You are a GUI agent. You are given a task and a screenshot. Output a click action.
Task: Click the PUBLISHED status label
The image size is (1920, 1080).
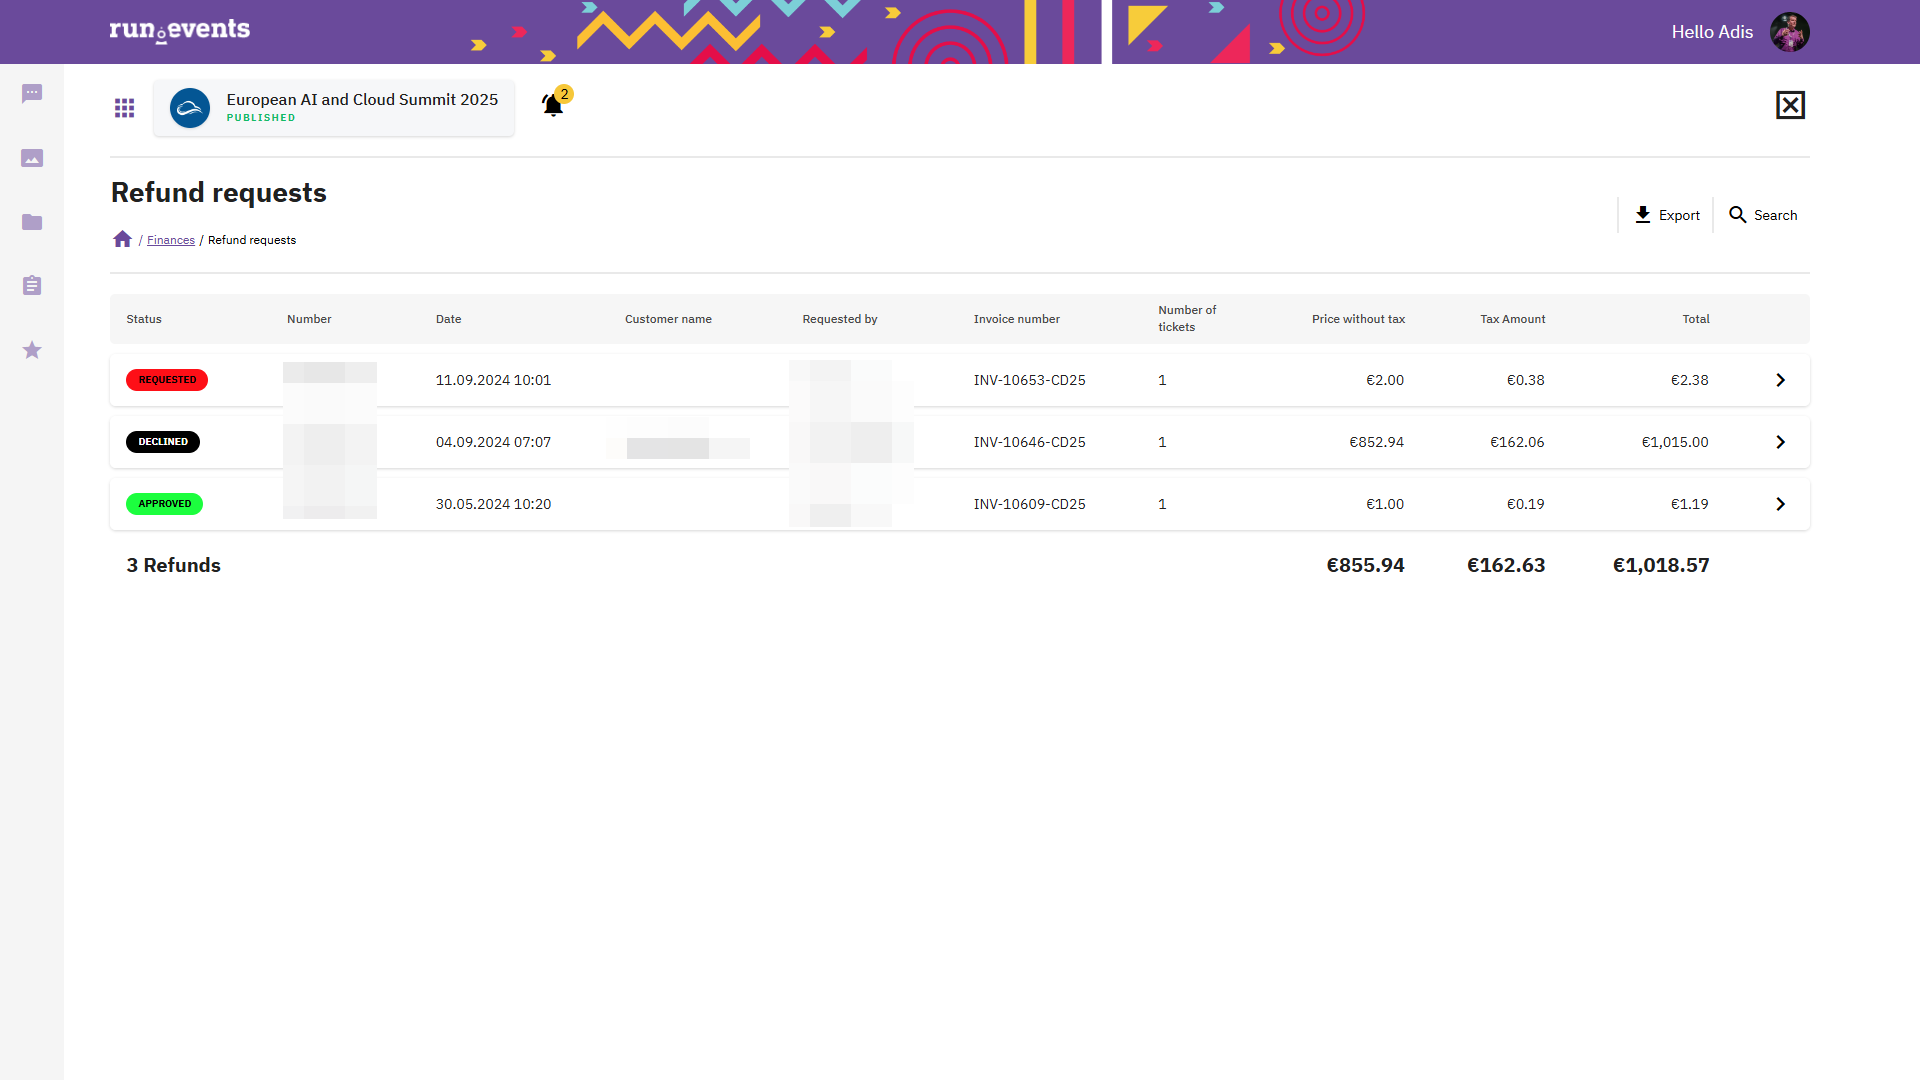point(261,118)
